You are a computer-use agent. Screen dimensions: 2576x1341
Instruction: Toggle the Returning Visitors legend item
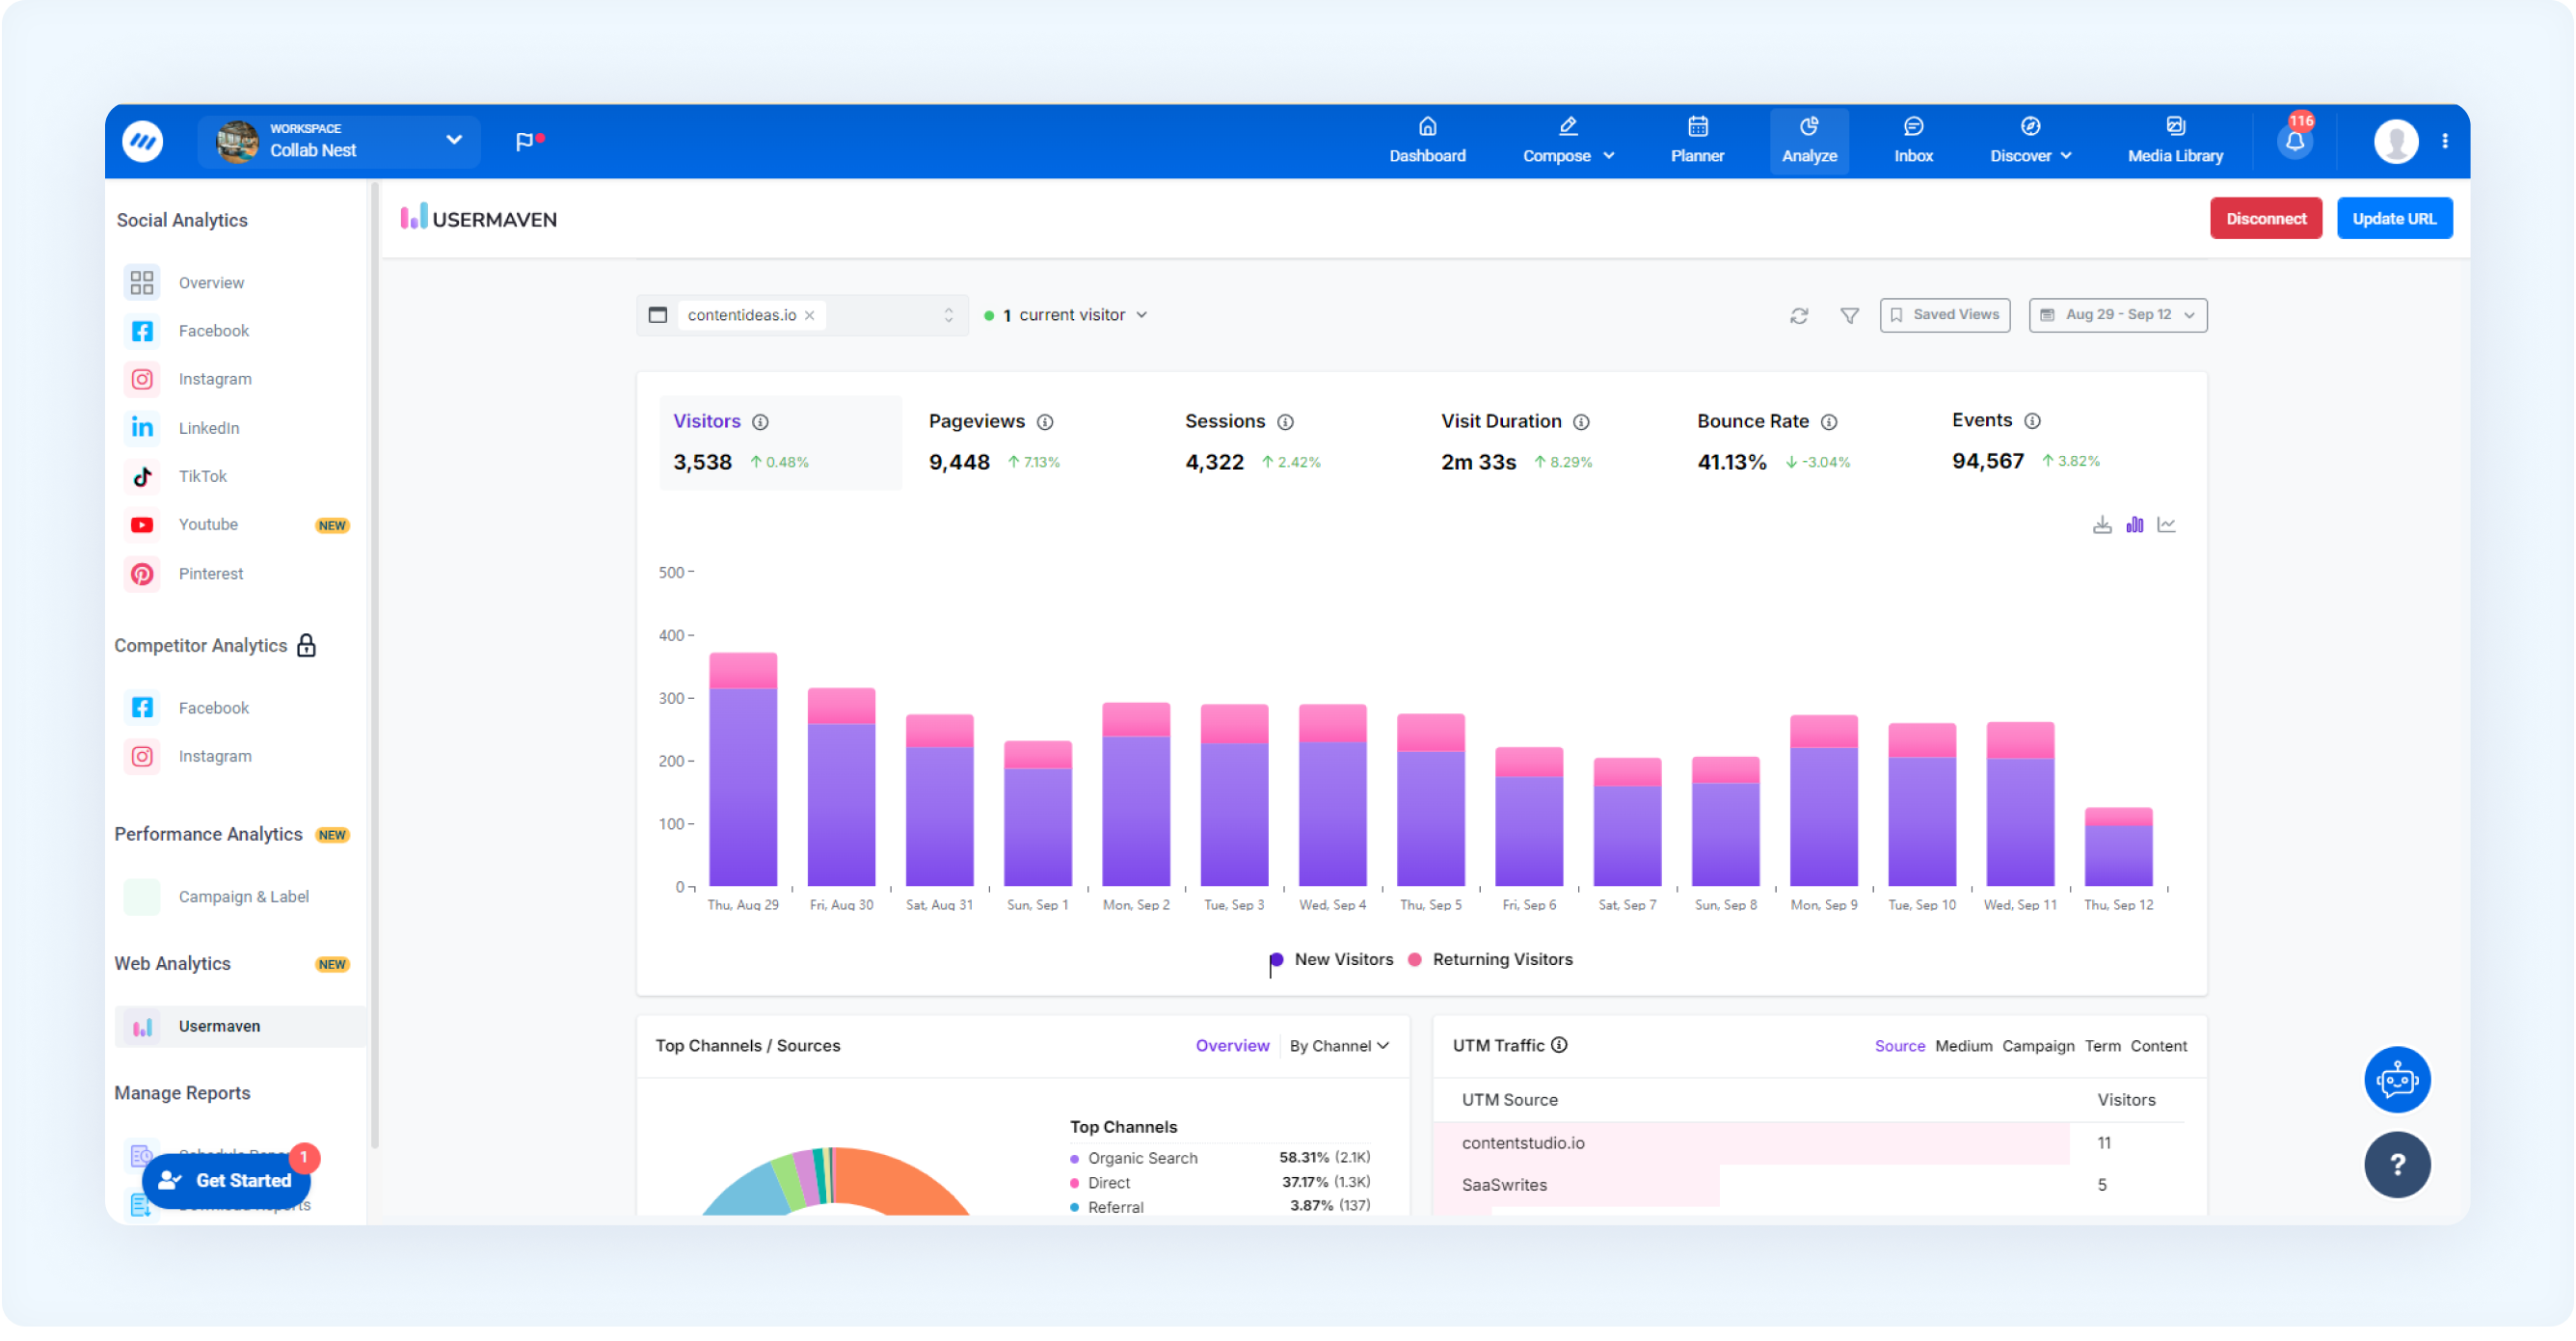pyautogui.click(x=1490, y=960)
